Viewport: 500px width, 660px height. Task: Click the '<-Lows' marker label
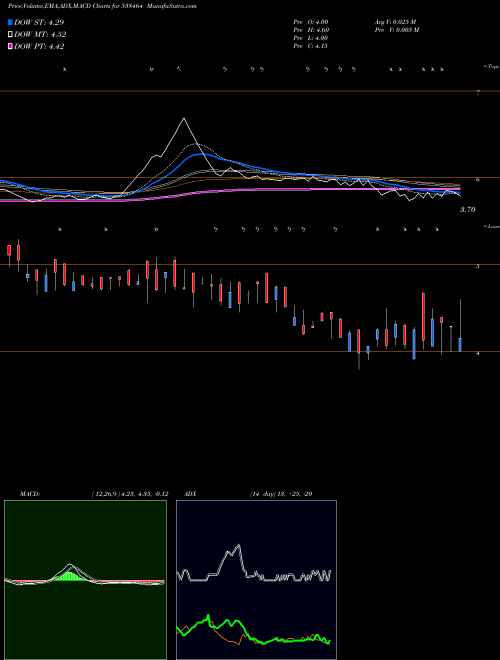[x=492, y=226]
